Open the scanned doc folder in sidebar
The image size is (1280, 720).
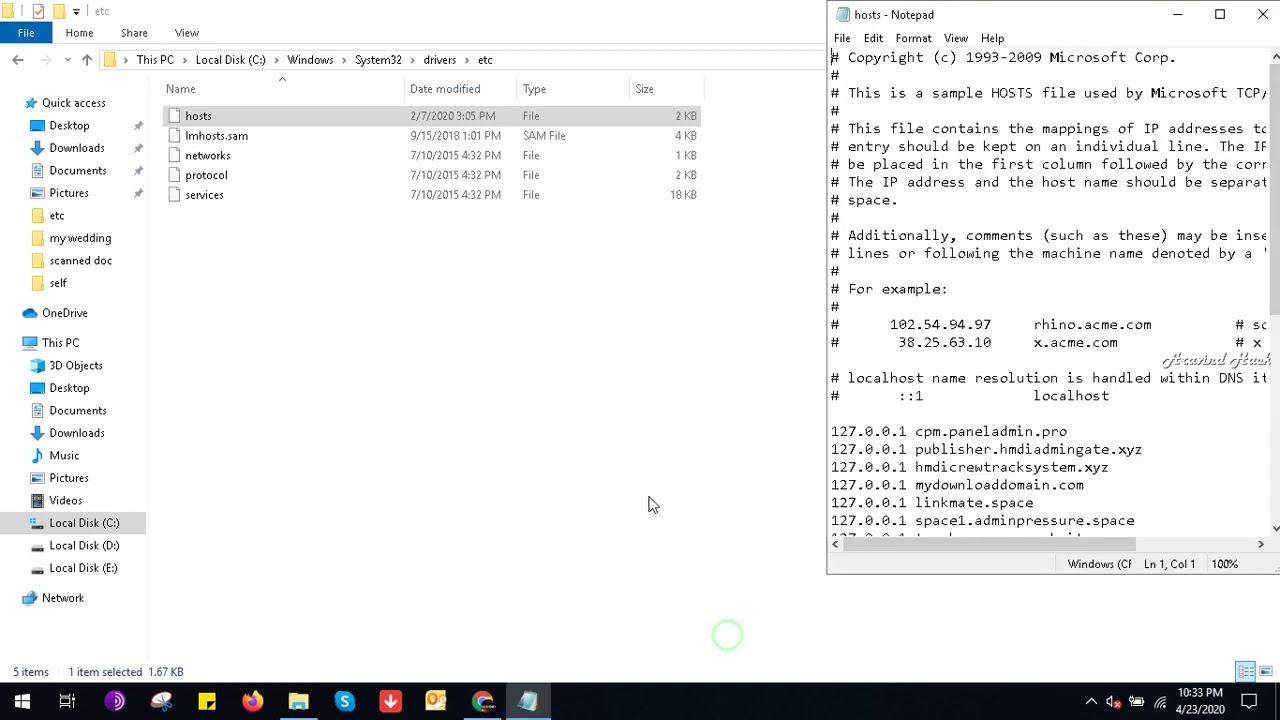[x=80, y=261]
